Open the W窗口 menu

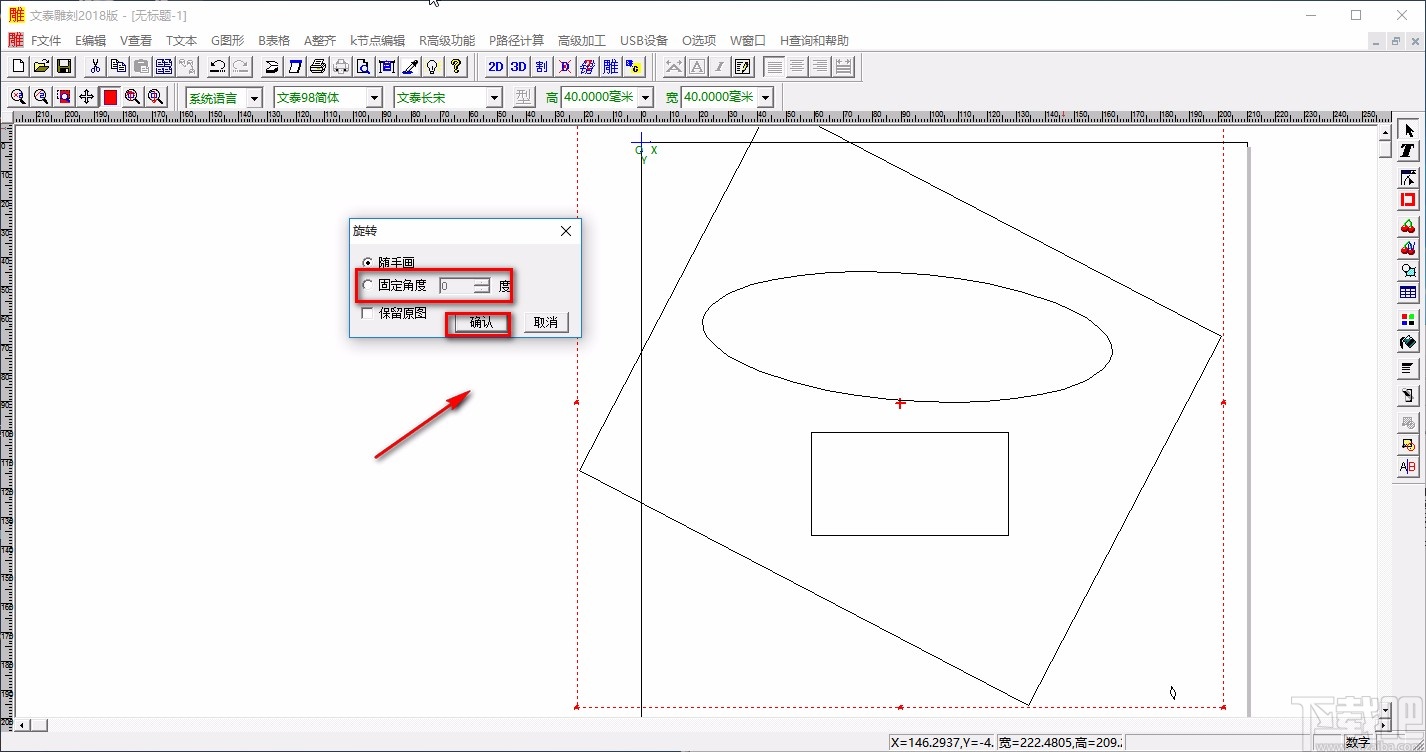[x=747, y=41]
